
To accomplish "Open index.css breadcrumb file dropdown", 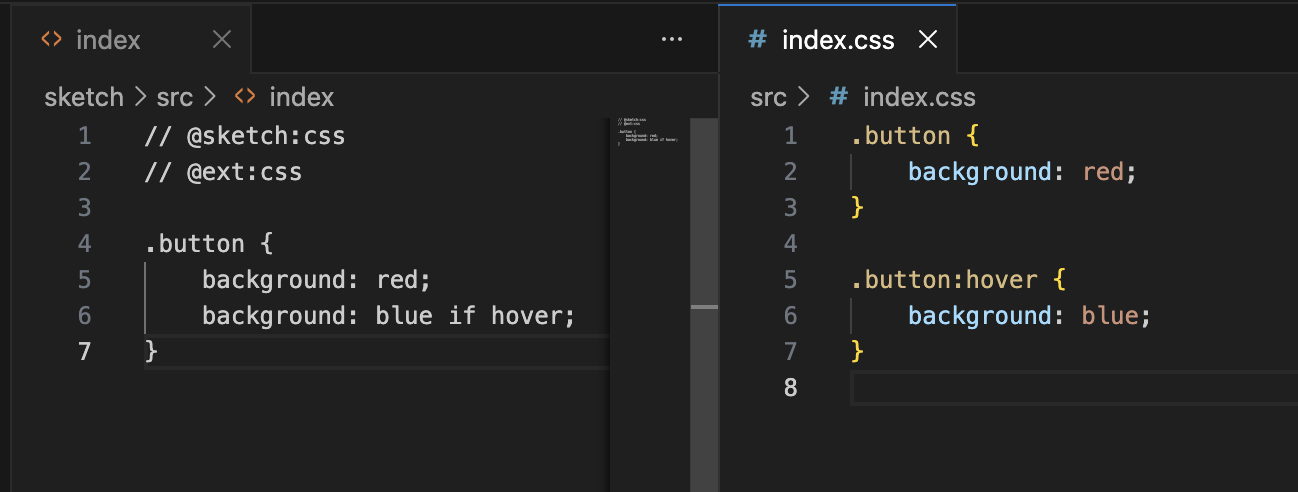I will (x=918, y=97).
